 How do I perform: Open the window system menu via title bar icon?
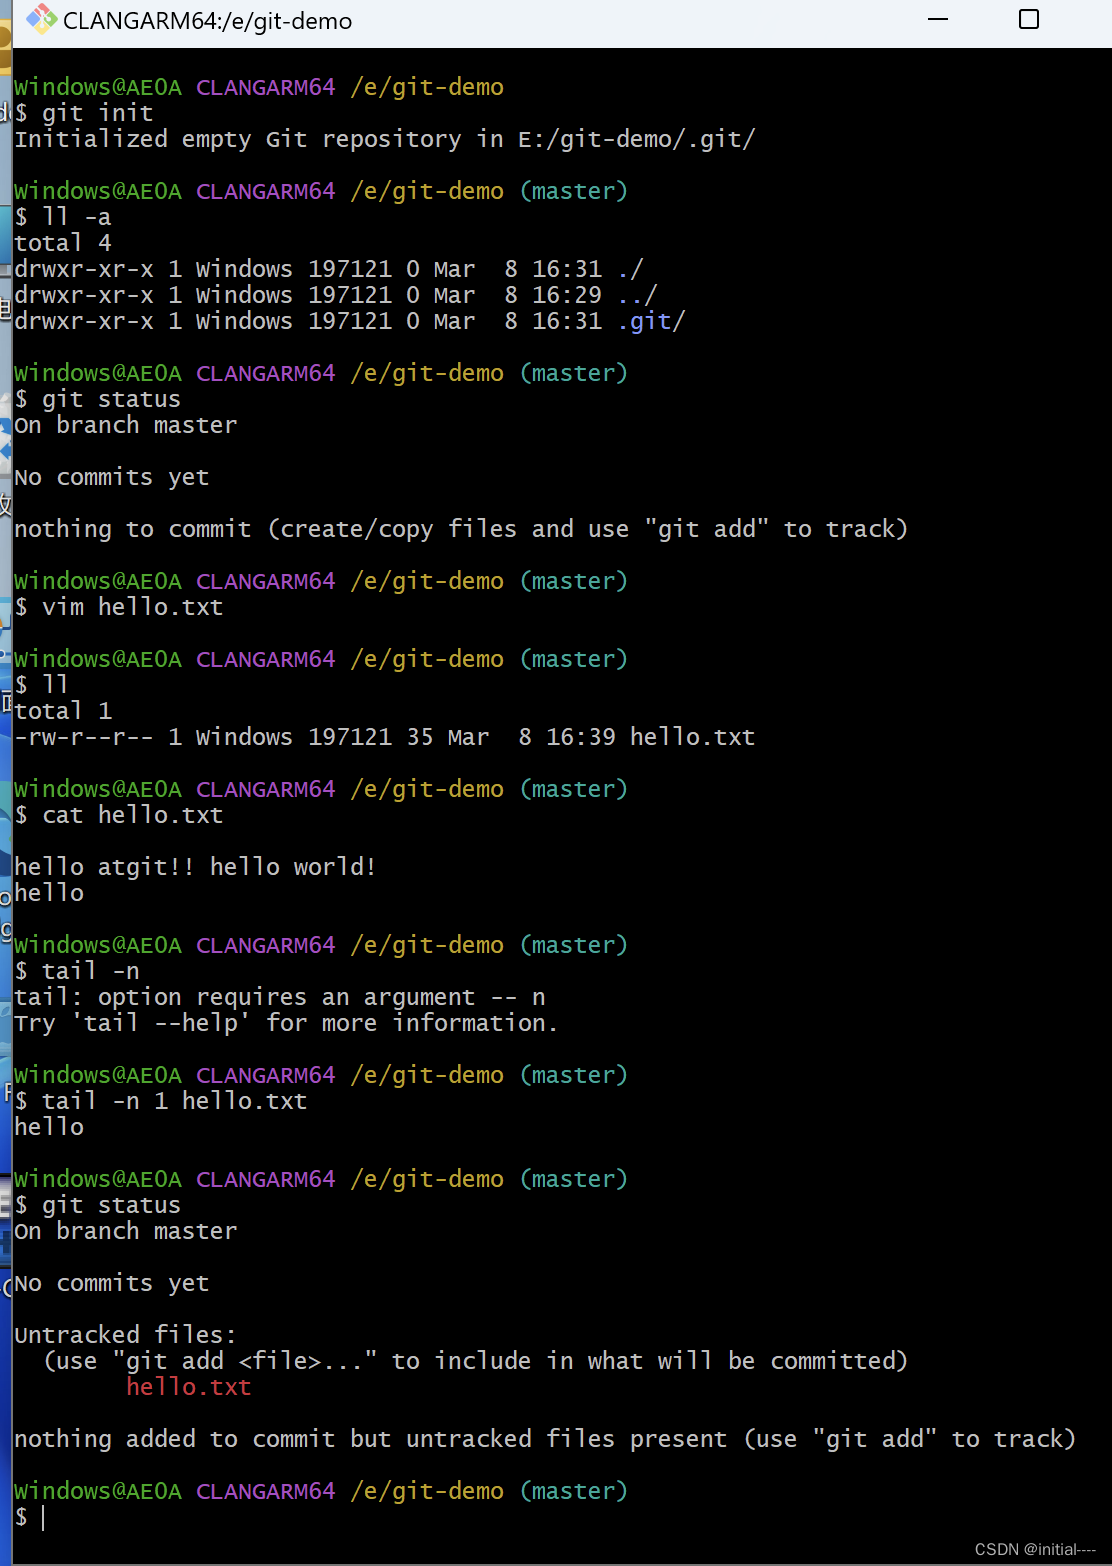[x=44, y=20]
